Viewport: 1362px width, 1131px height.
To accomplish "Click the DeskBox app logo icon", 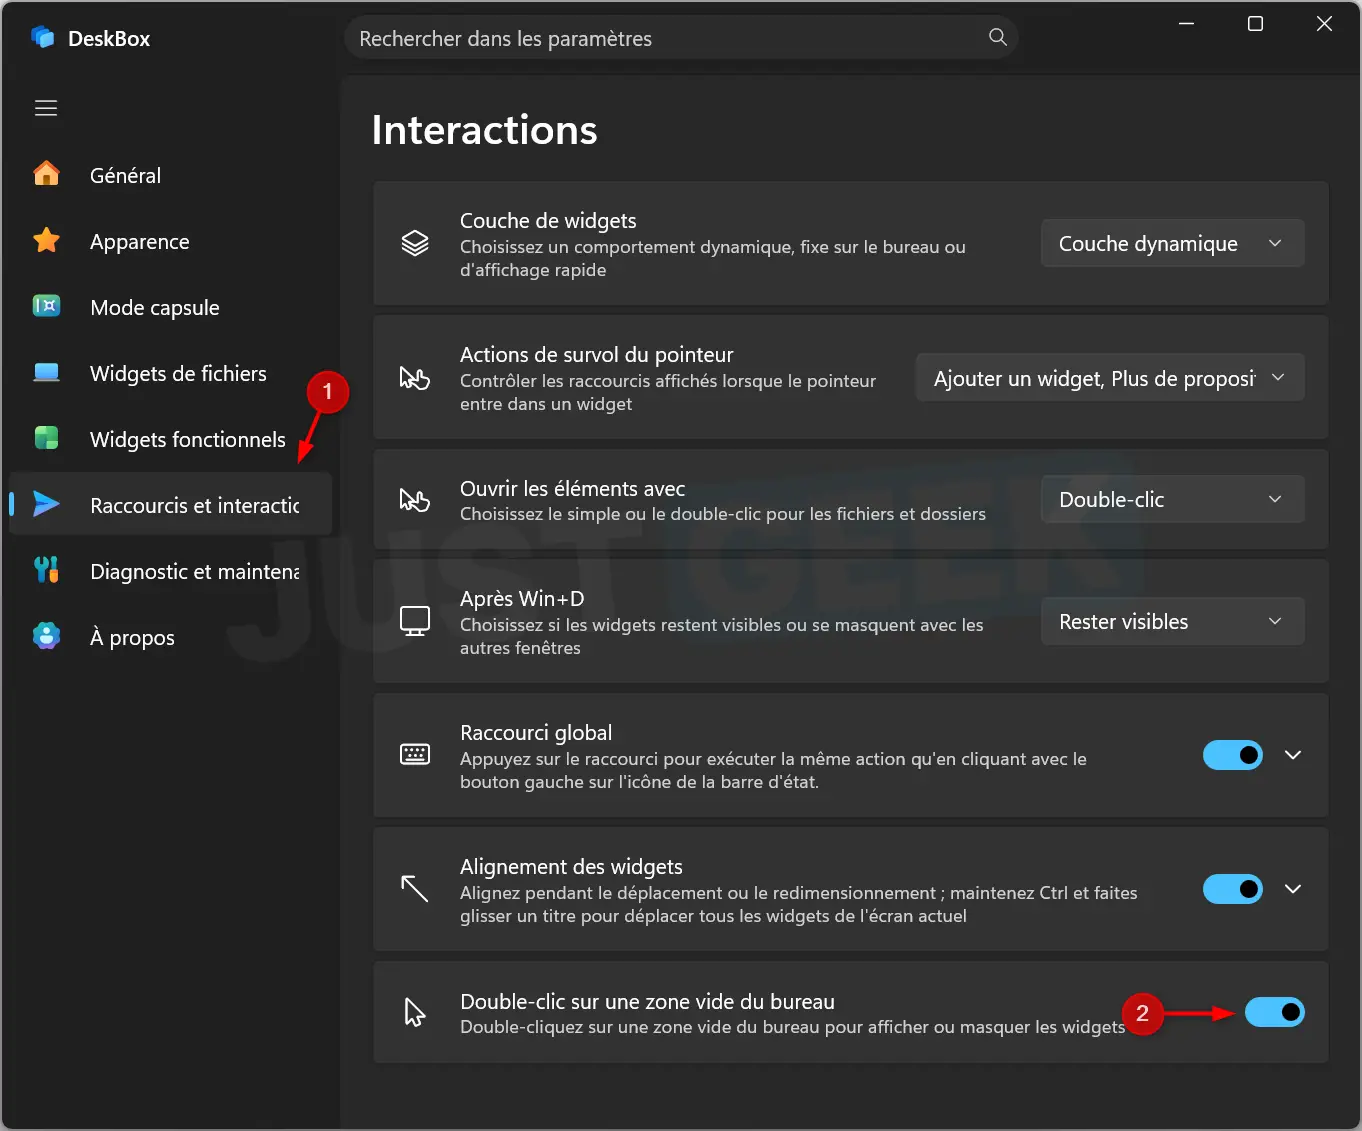I will (43, 38).
